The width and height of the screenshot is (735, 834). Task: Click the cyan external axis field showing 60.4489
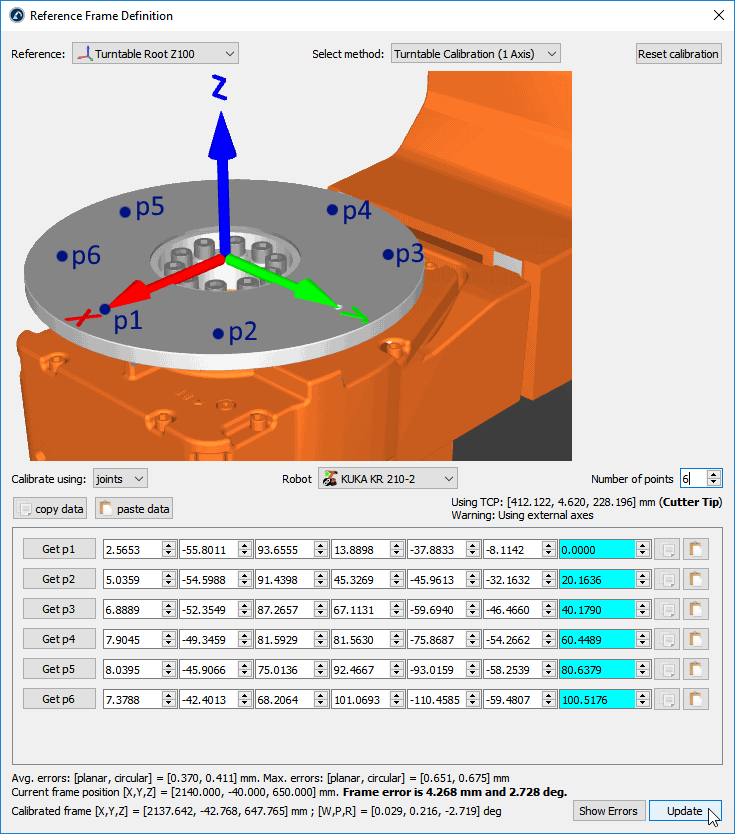click(597, 639)
